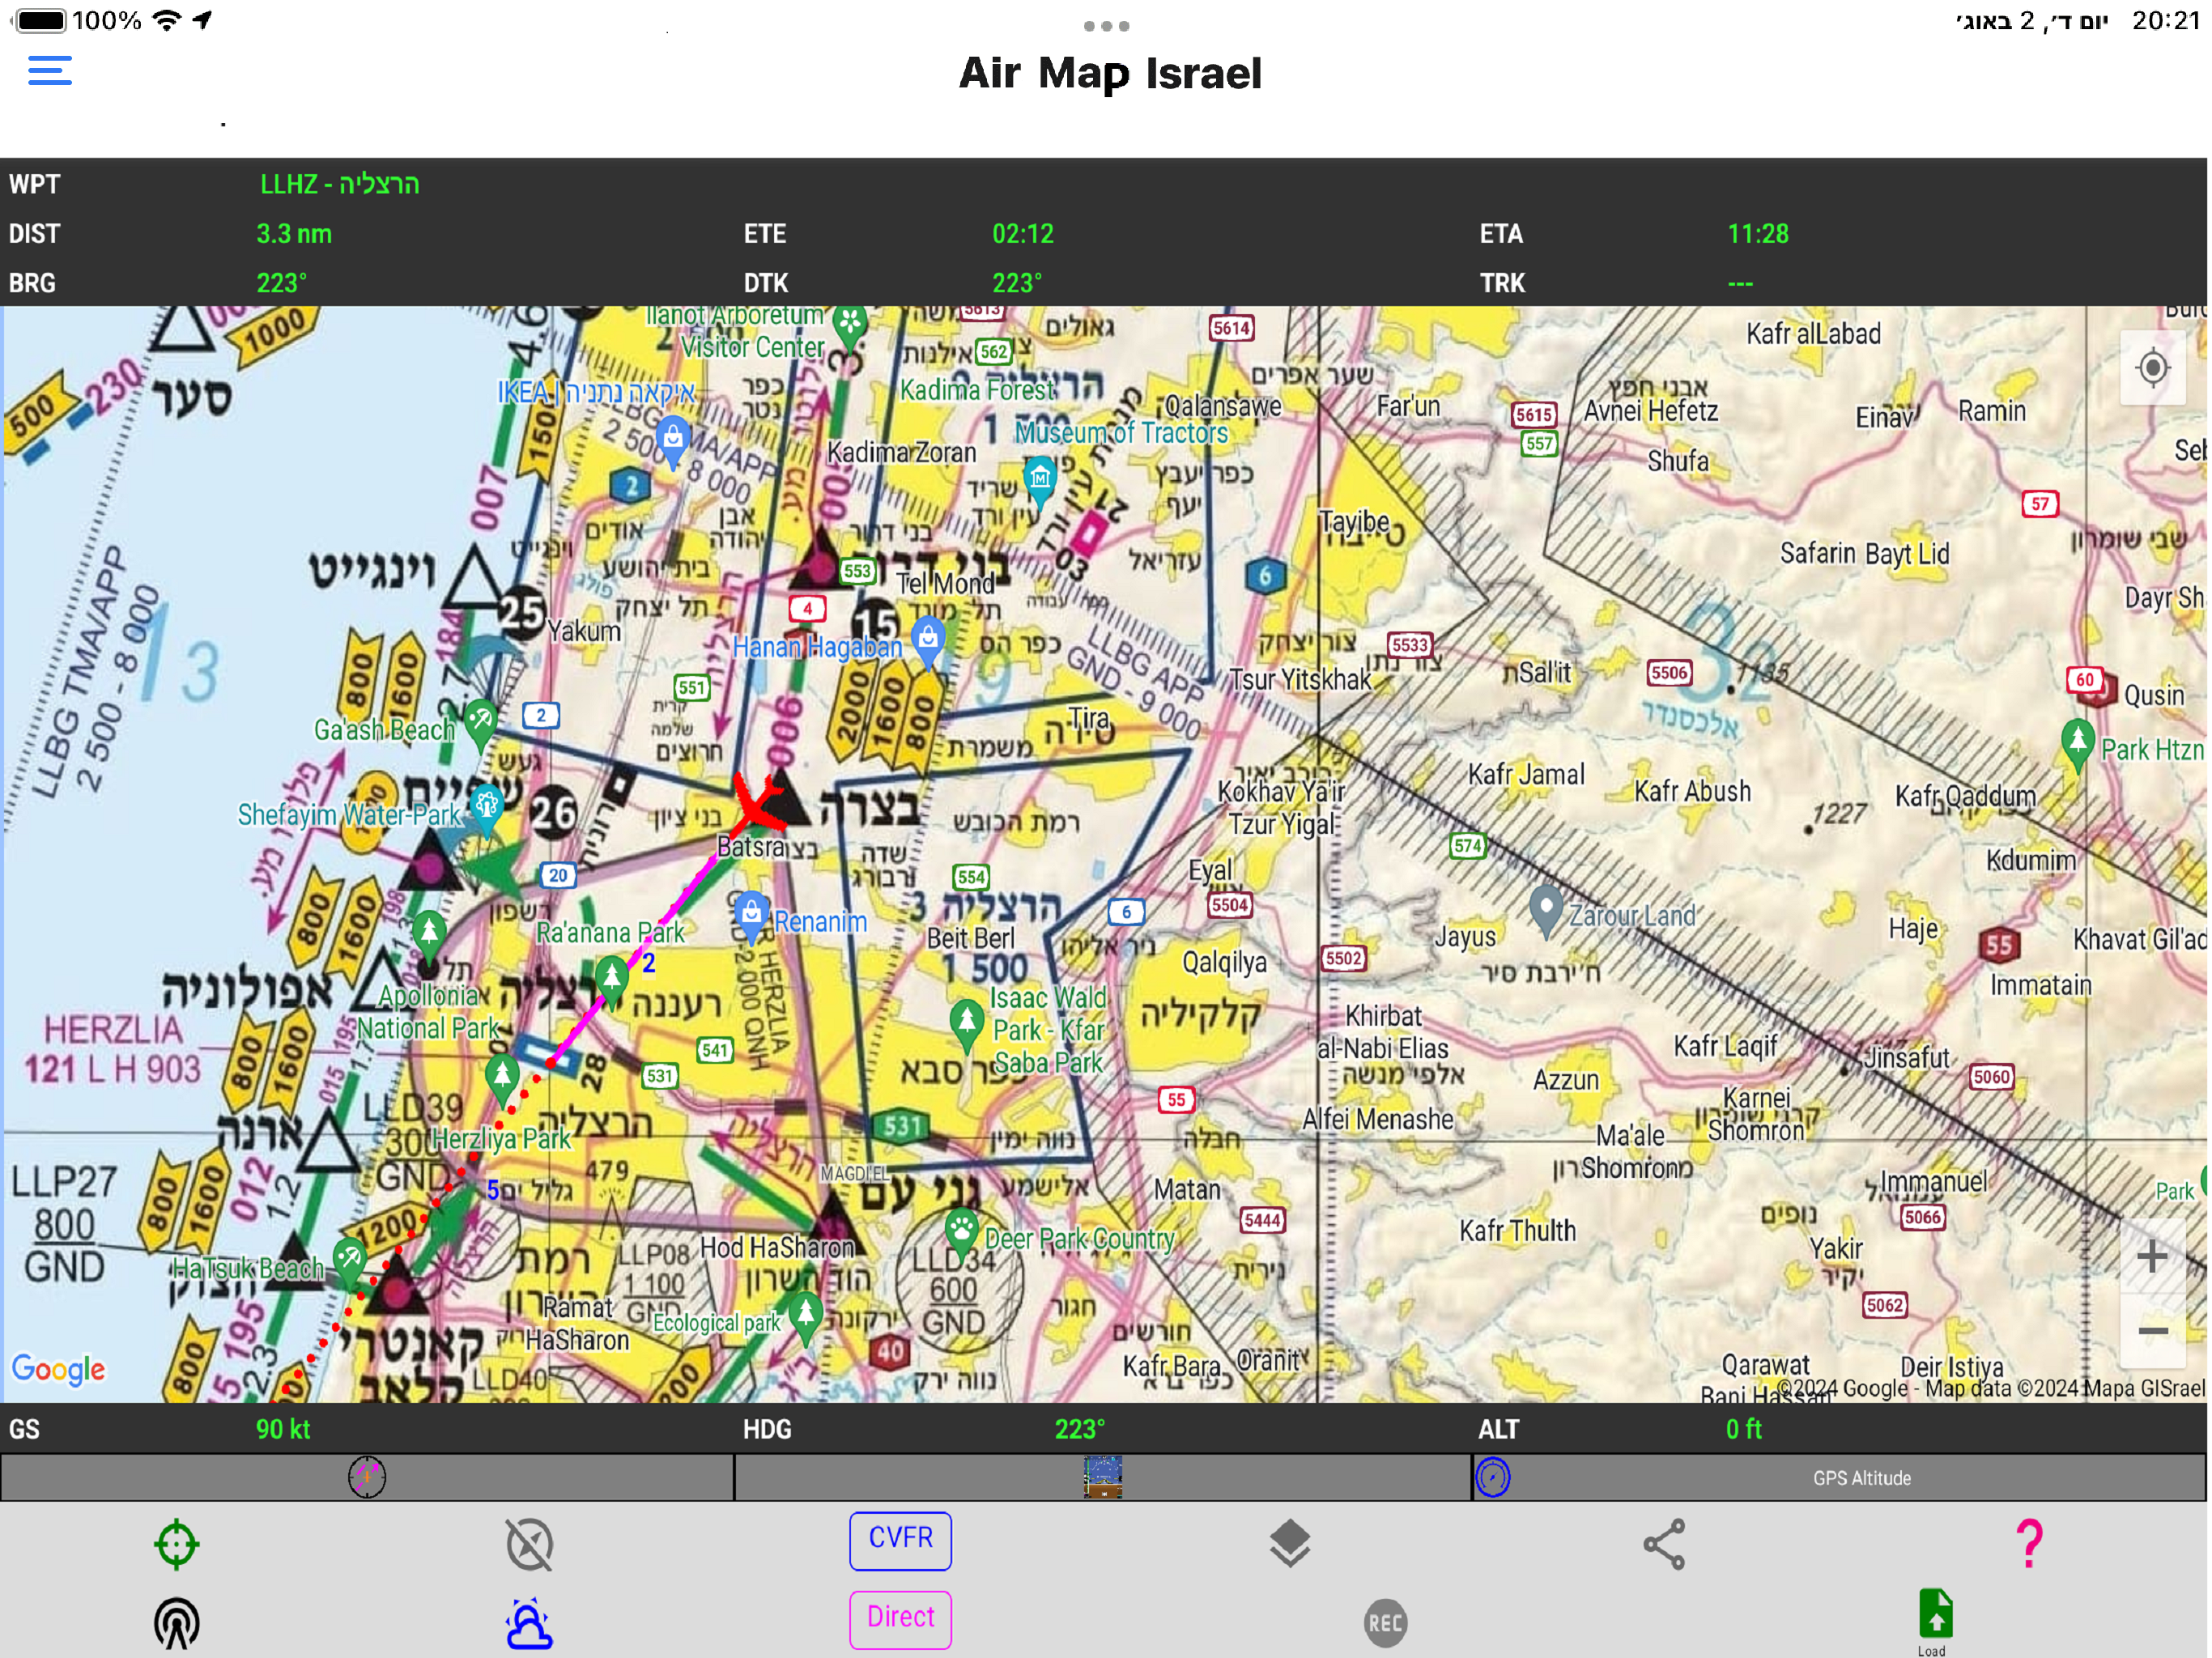Toggle the crossed-out compass icon

[530, 1544]
